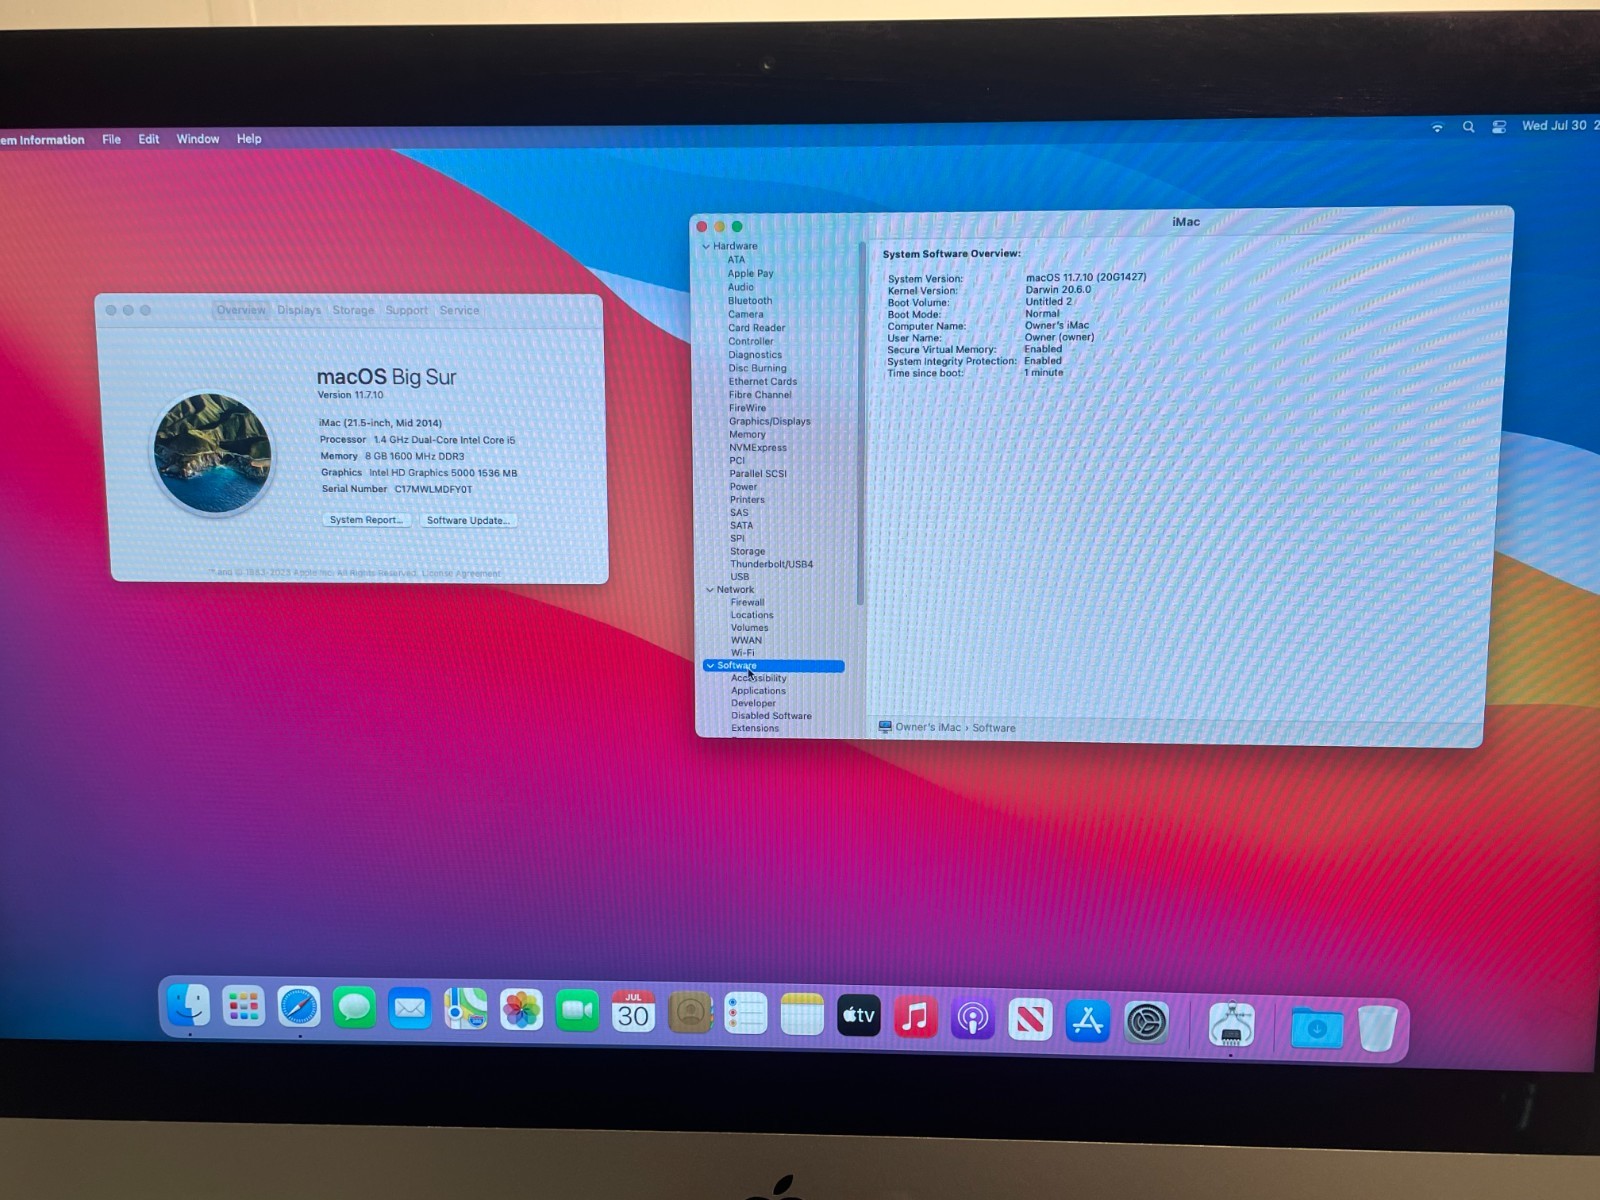Select Extensions in the sidebar
This screenshot has width=1600, height=1200.
755,729
